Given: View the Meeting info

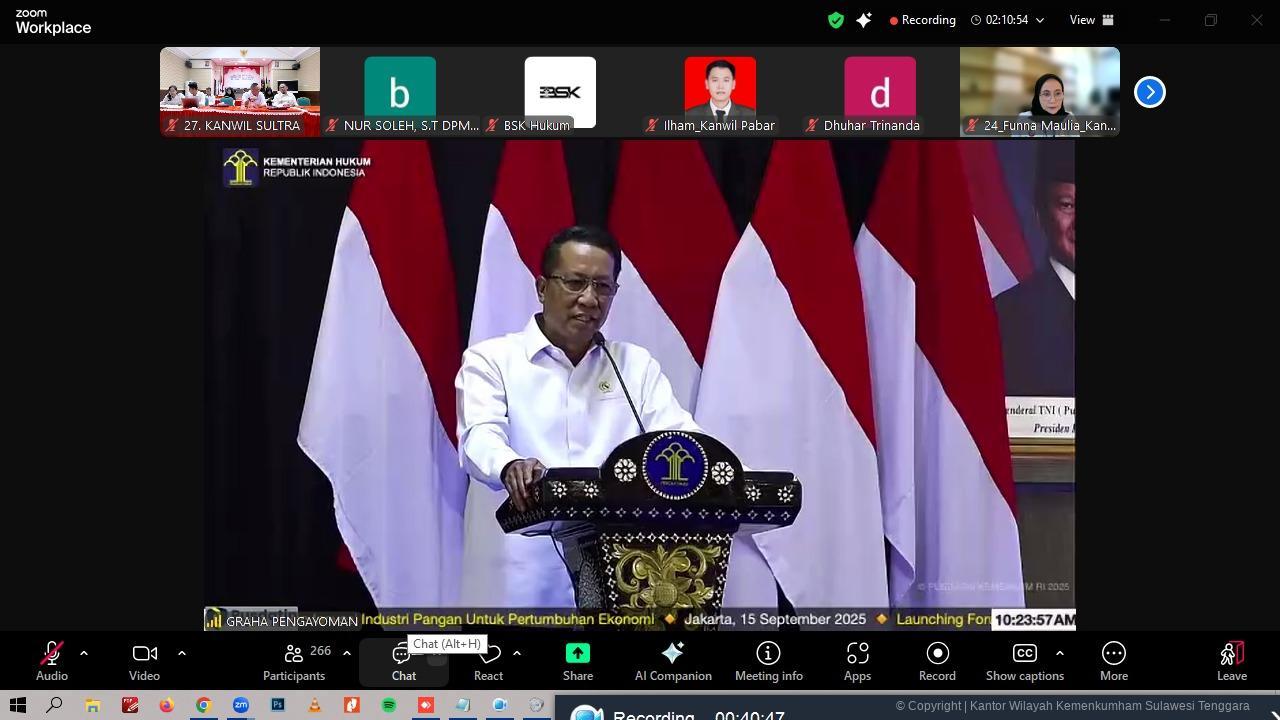Looking at the screenshot, I should [x=768, y=660].
